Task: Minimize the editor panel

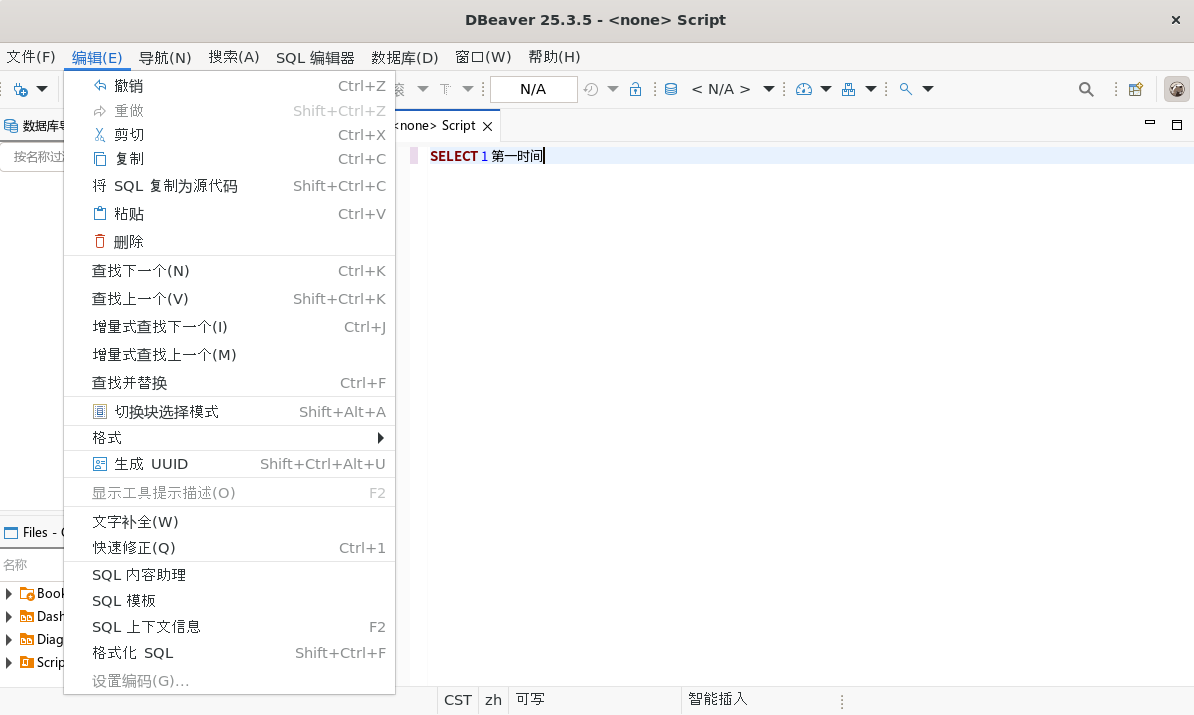Action: pos(1150,123)
